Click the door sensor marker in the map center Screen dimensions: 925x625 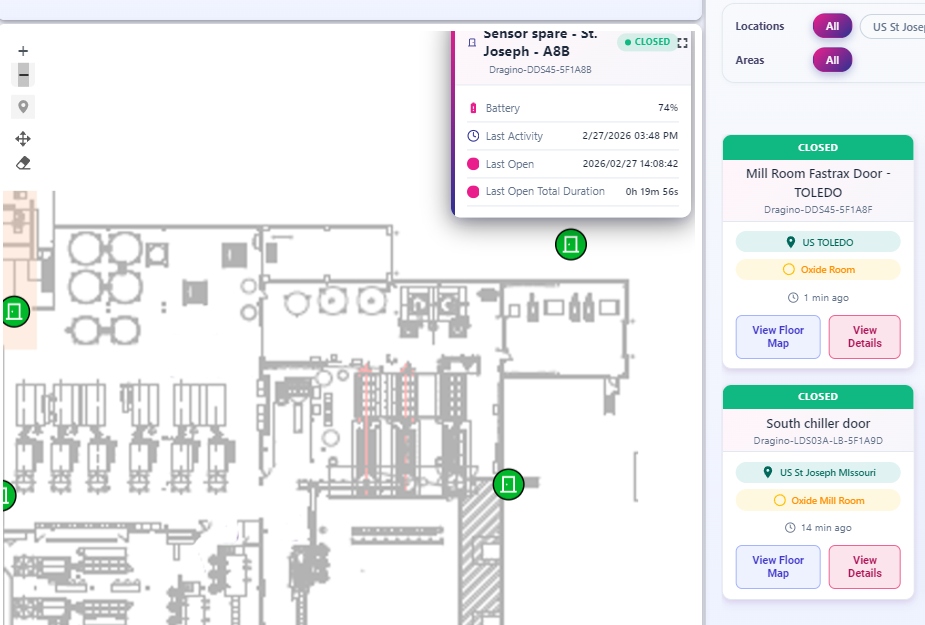pyautogui.click(x=509, y=483)
